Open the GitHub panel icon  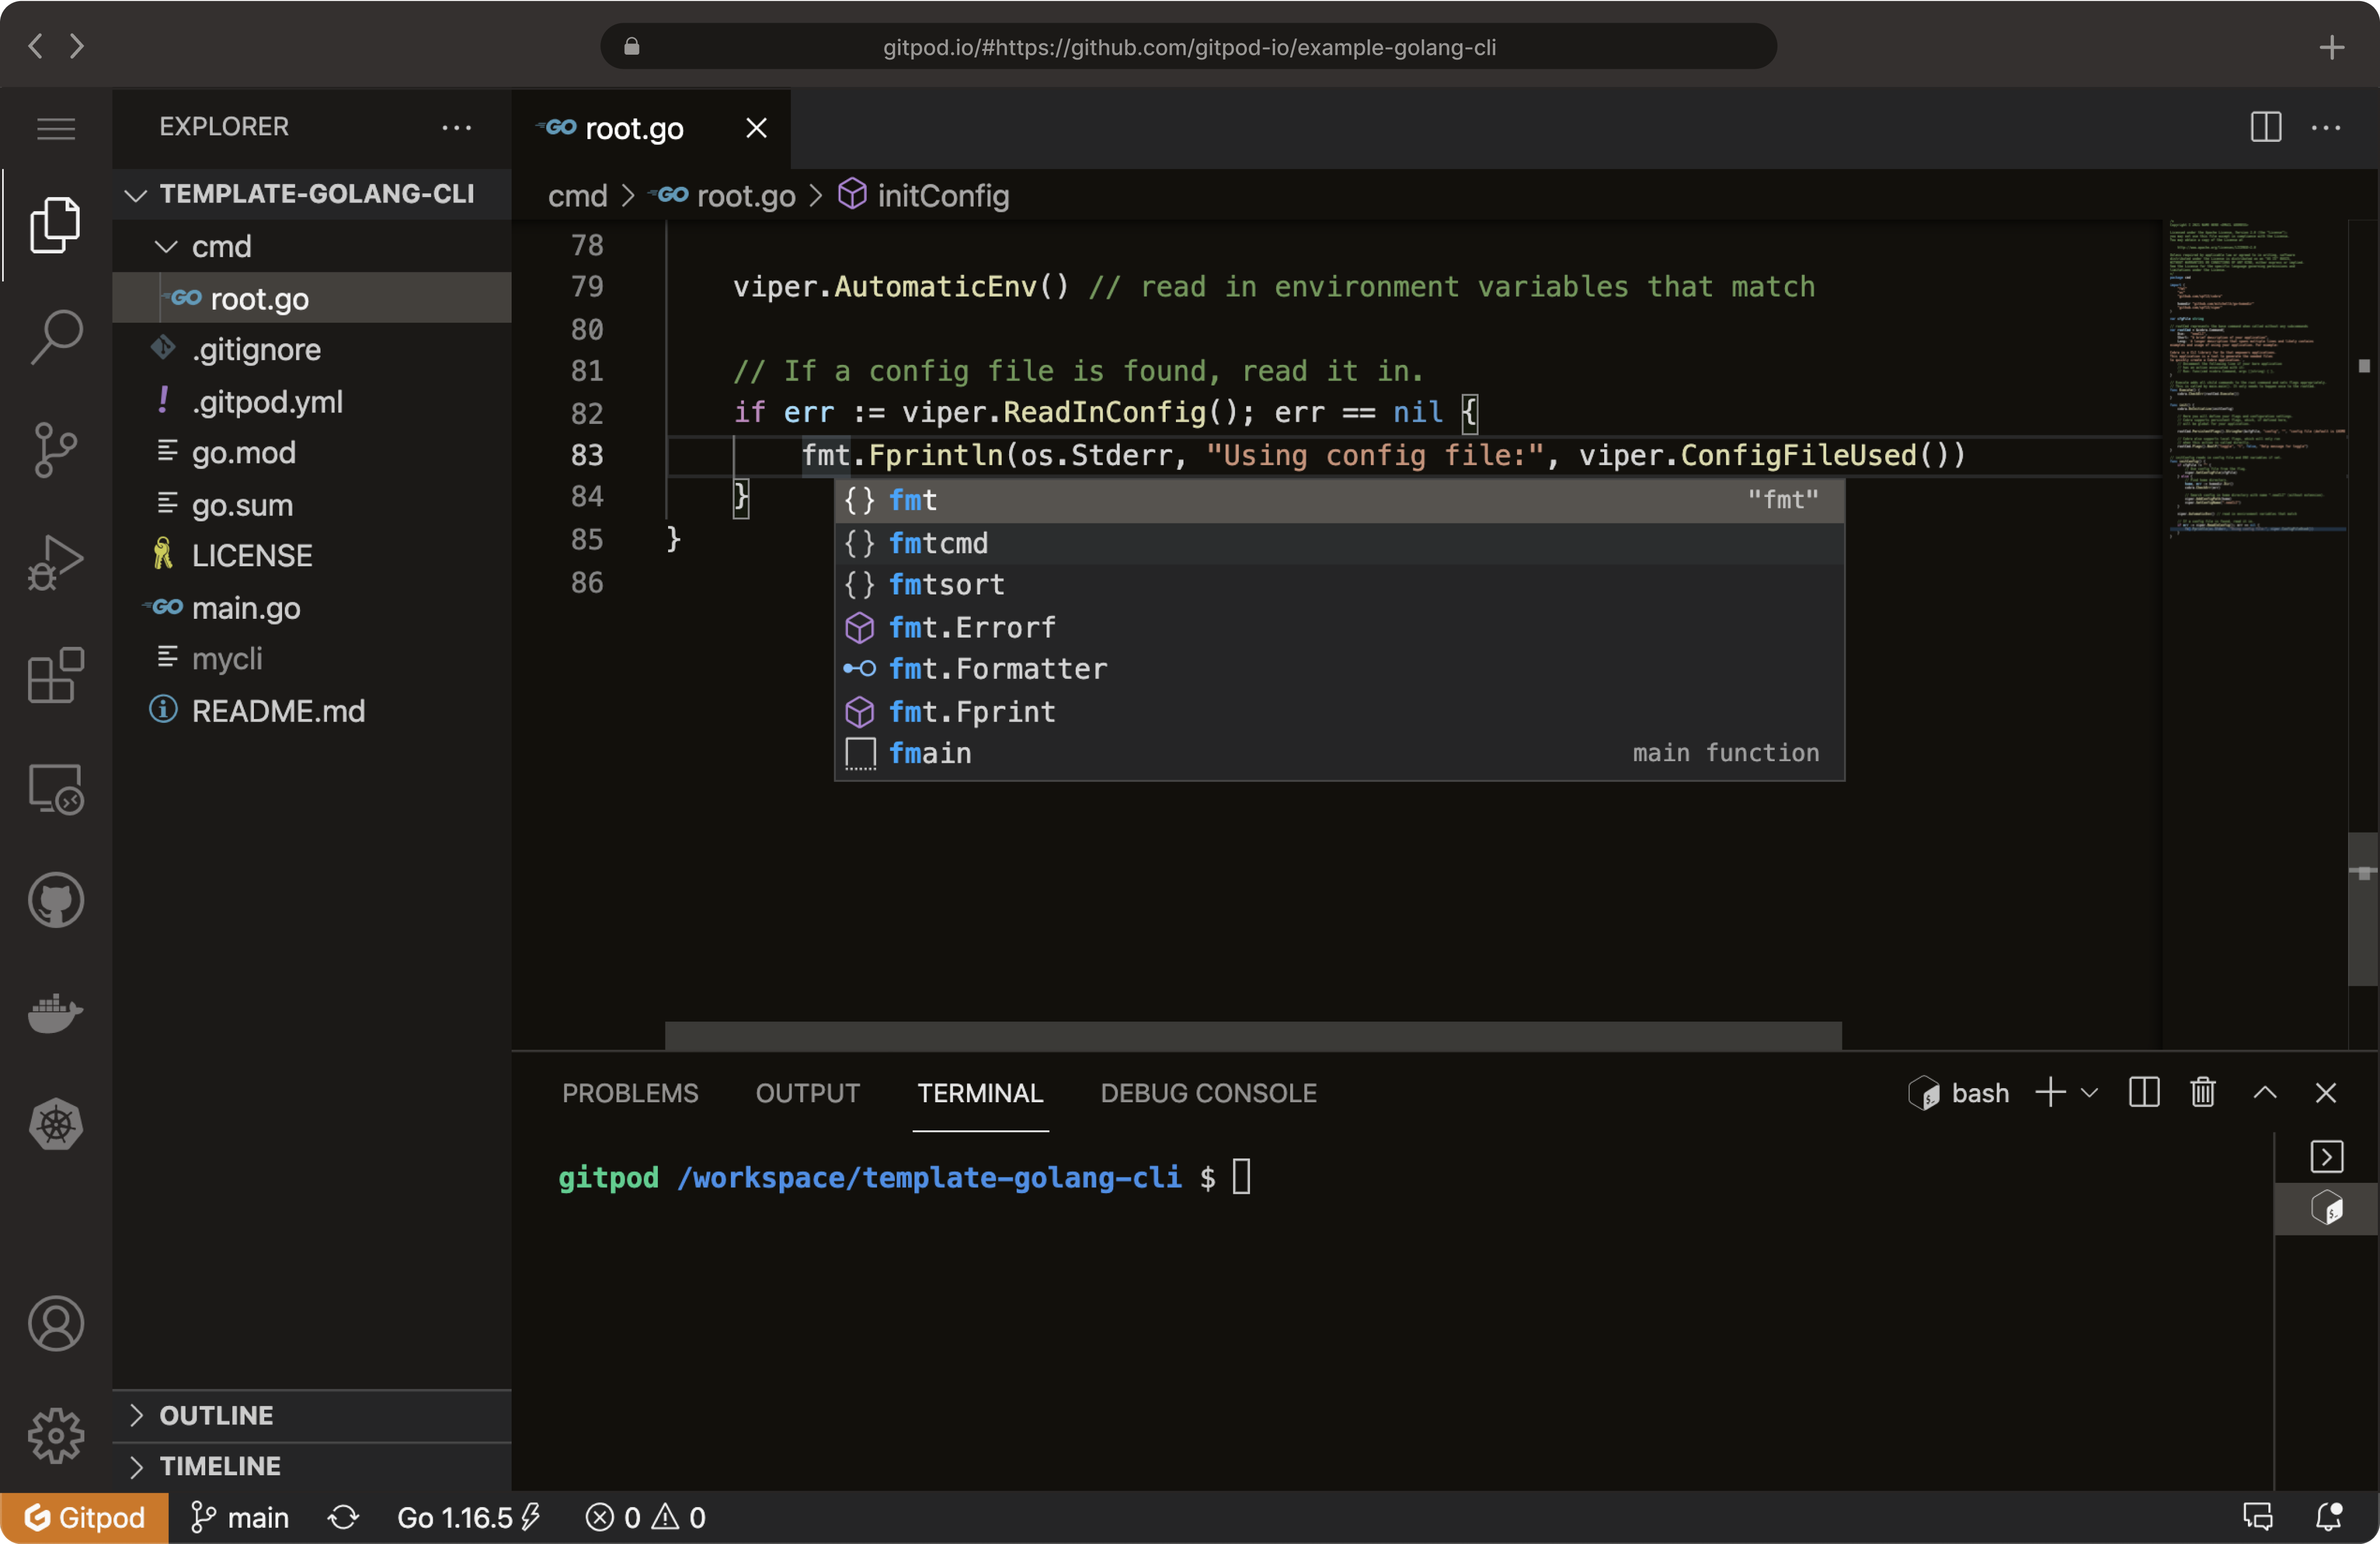point(56,900)
